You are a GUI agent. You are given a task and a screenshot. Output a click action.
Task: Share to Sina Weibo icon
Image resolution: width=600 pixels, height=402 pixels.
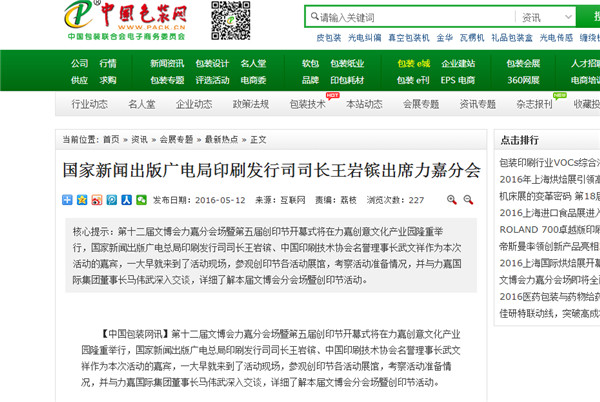click(x=97, y=200)
